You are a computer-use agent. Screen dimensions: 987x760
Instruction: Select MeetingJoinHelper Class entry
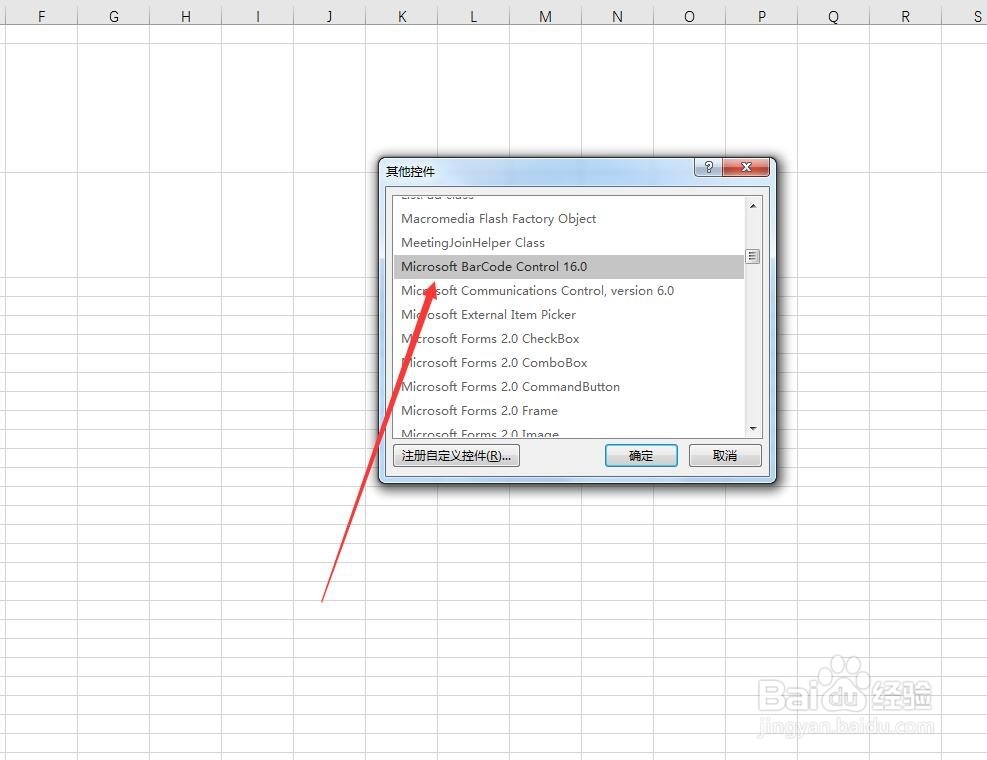coord(568,242)
